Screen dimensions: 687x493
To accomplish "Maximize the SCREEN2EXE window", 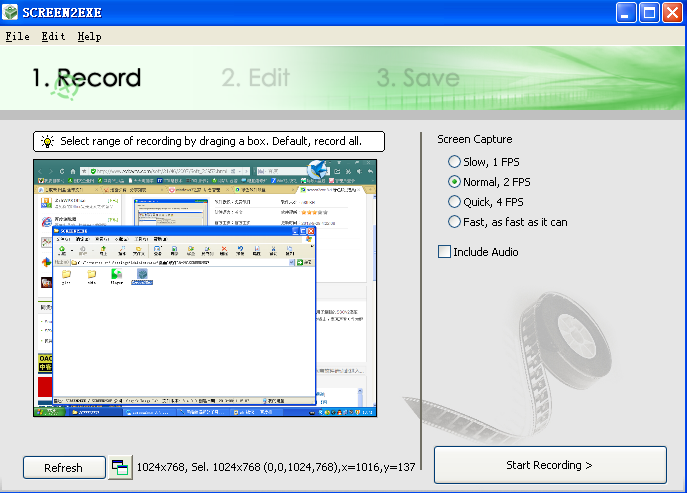I will pyautogui.click(x=649, y=12).
